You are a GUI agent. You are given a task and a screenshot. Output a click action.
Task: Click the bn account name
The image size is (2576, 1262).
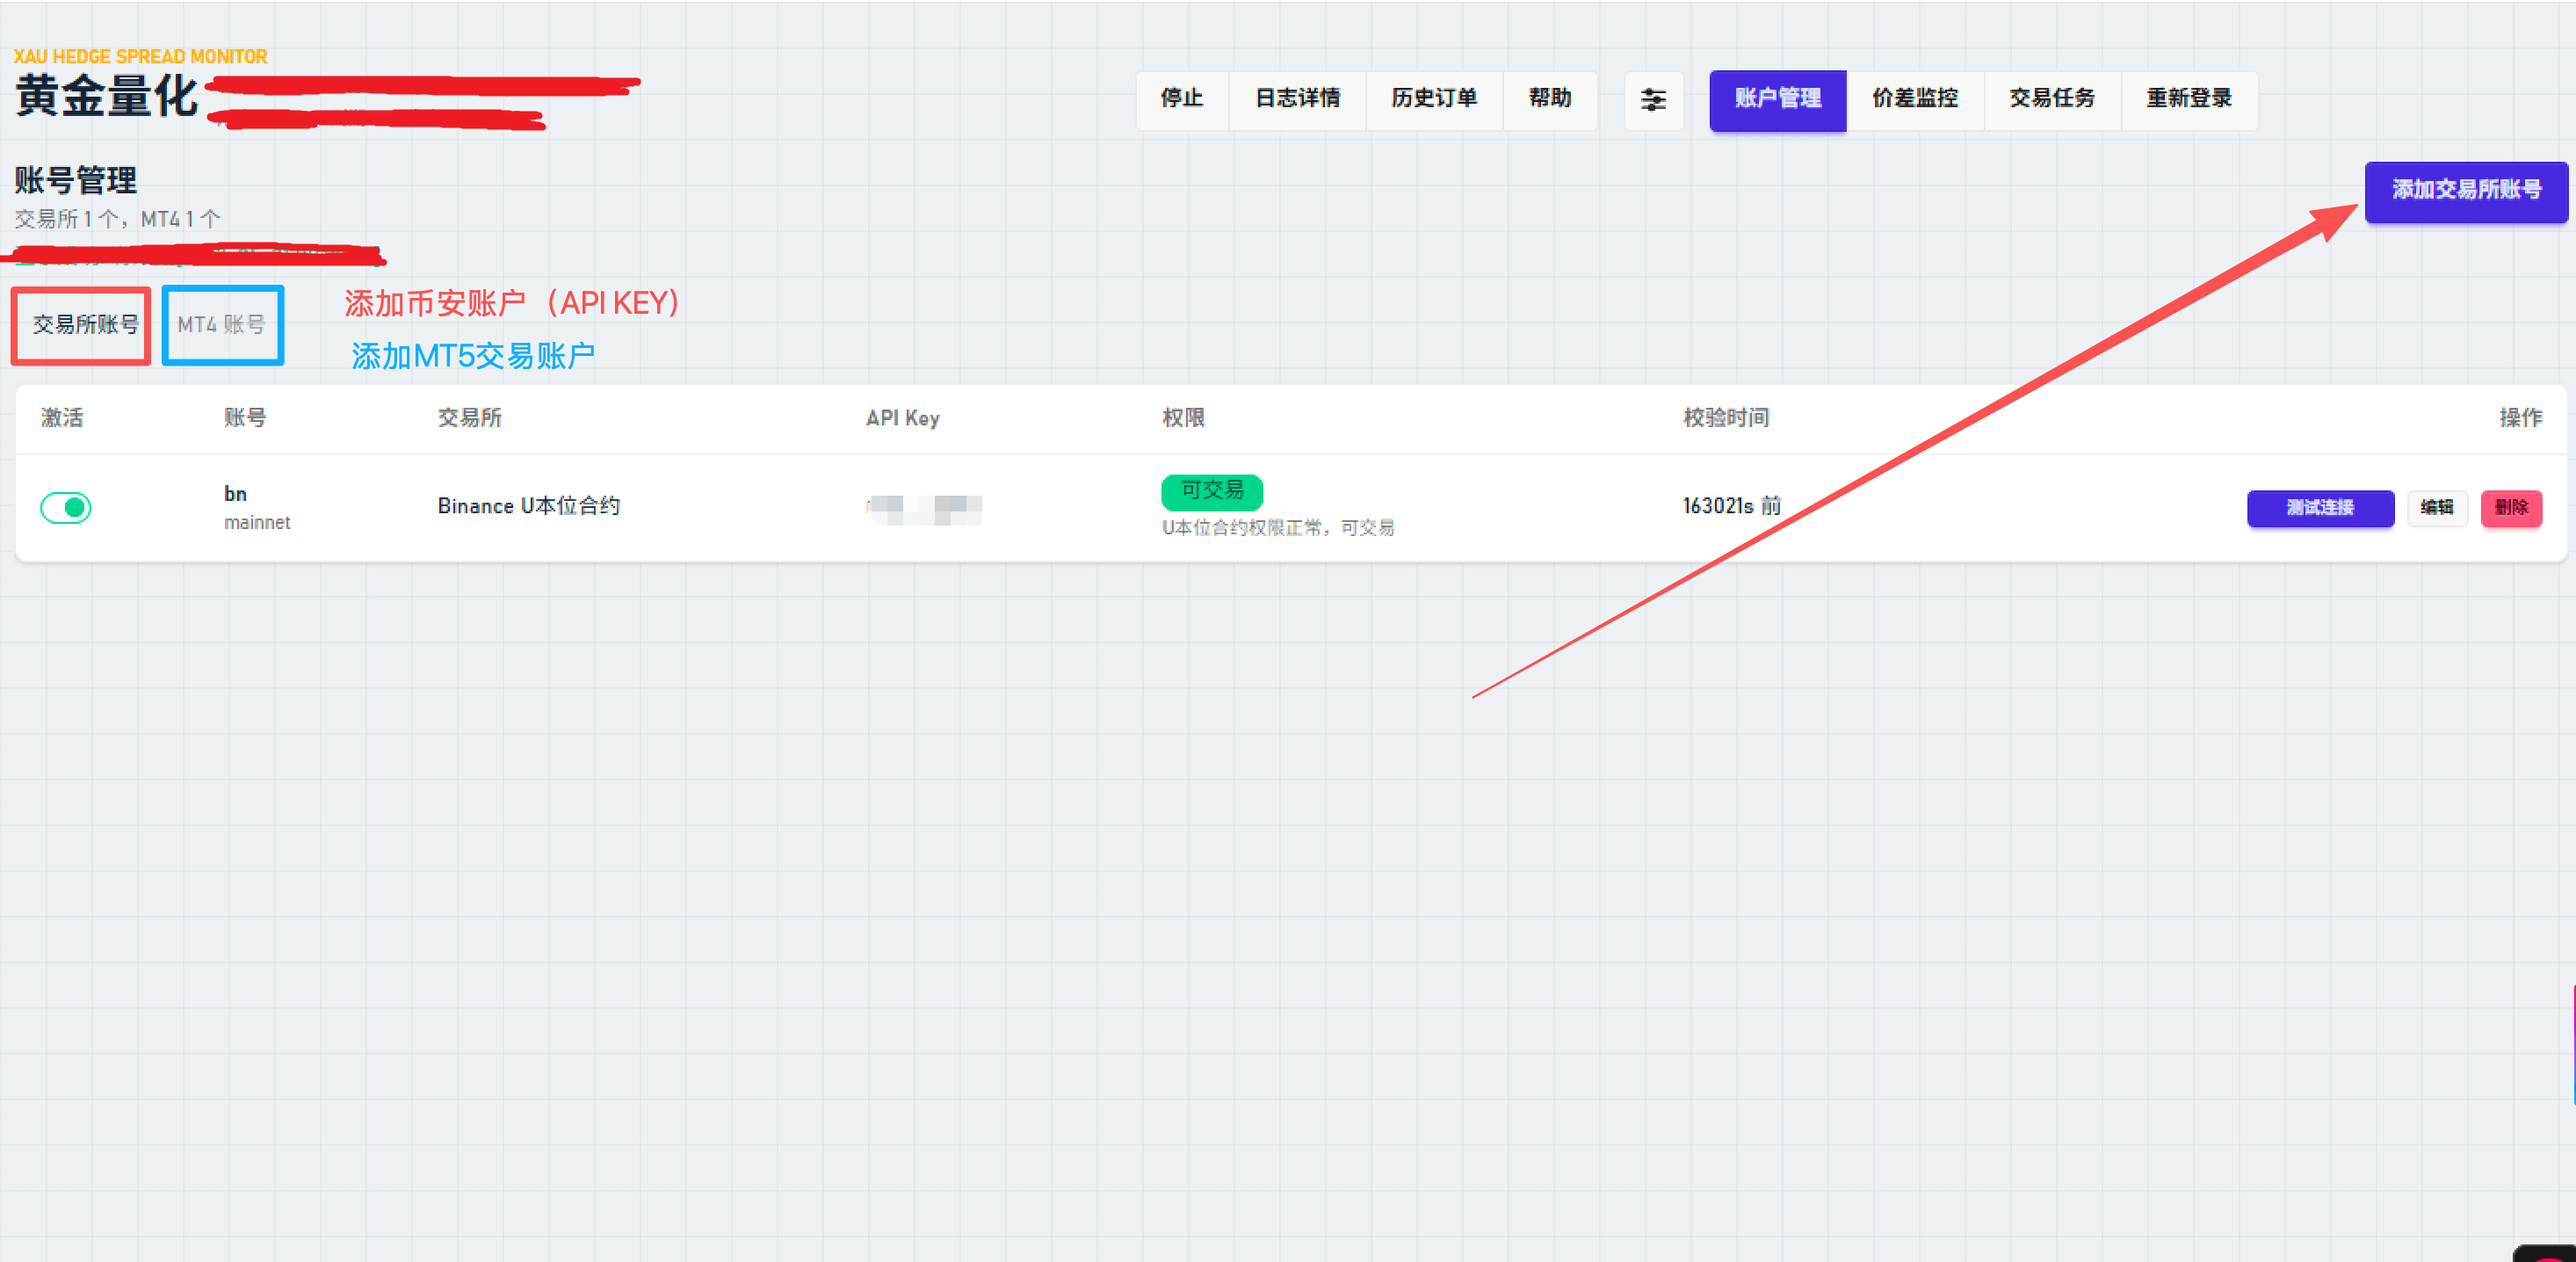tap(235, 494)
